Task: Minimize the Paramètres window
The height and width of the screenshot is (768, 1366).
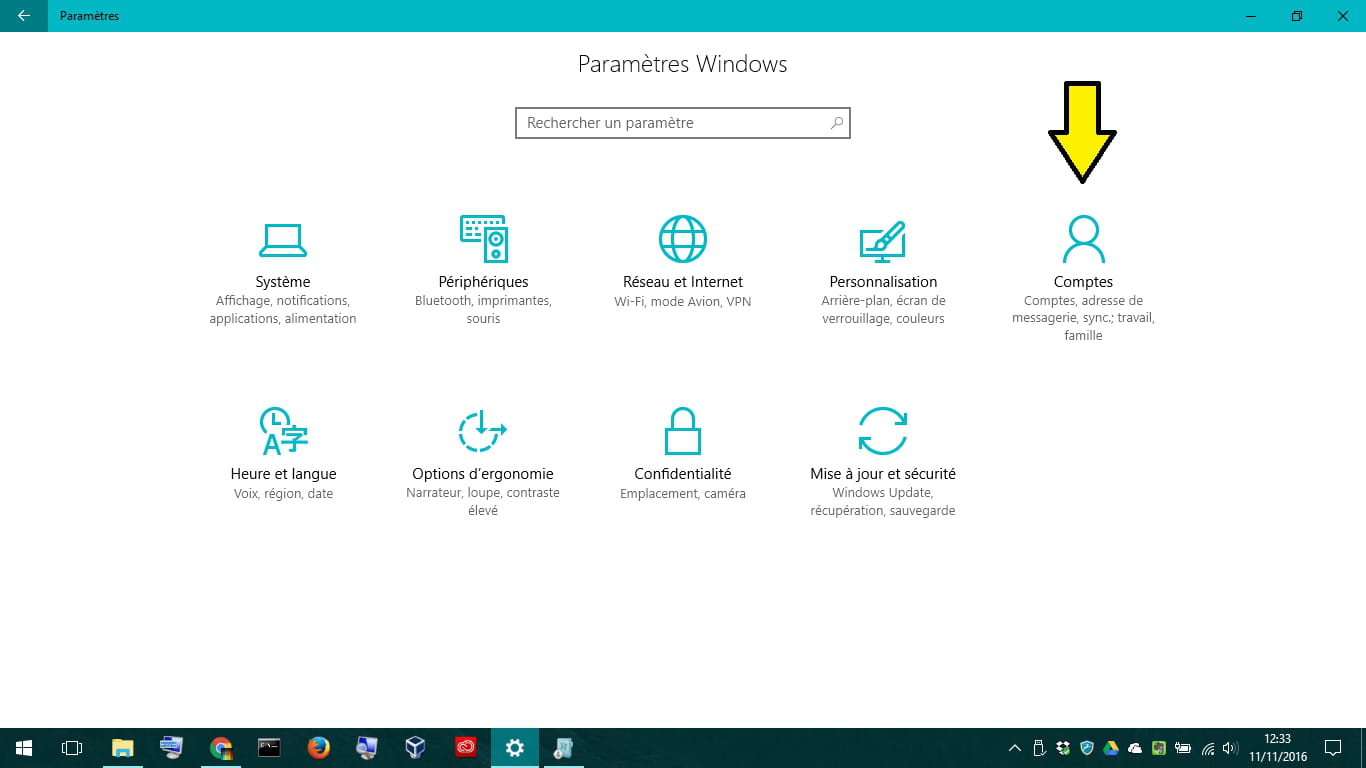Action: 1251,16
